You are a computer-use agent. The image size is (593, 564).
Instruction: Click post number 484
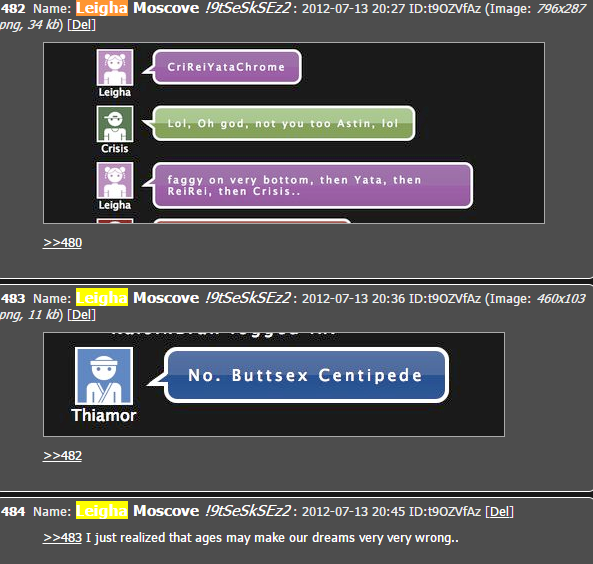pos(13,511)
